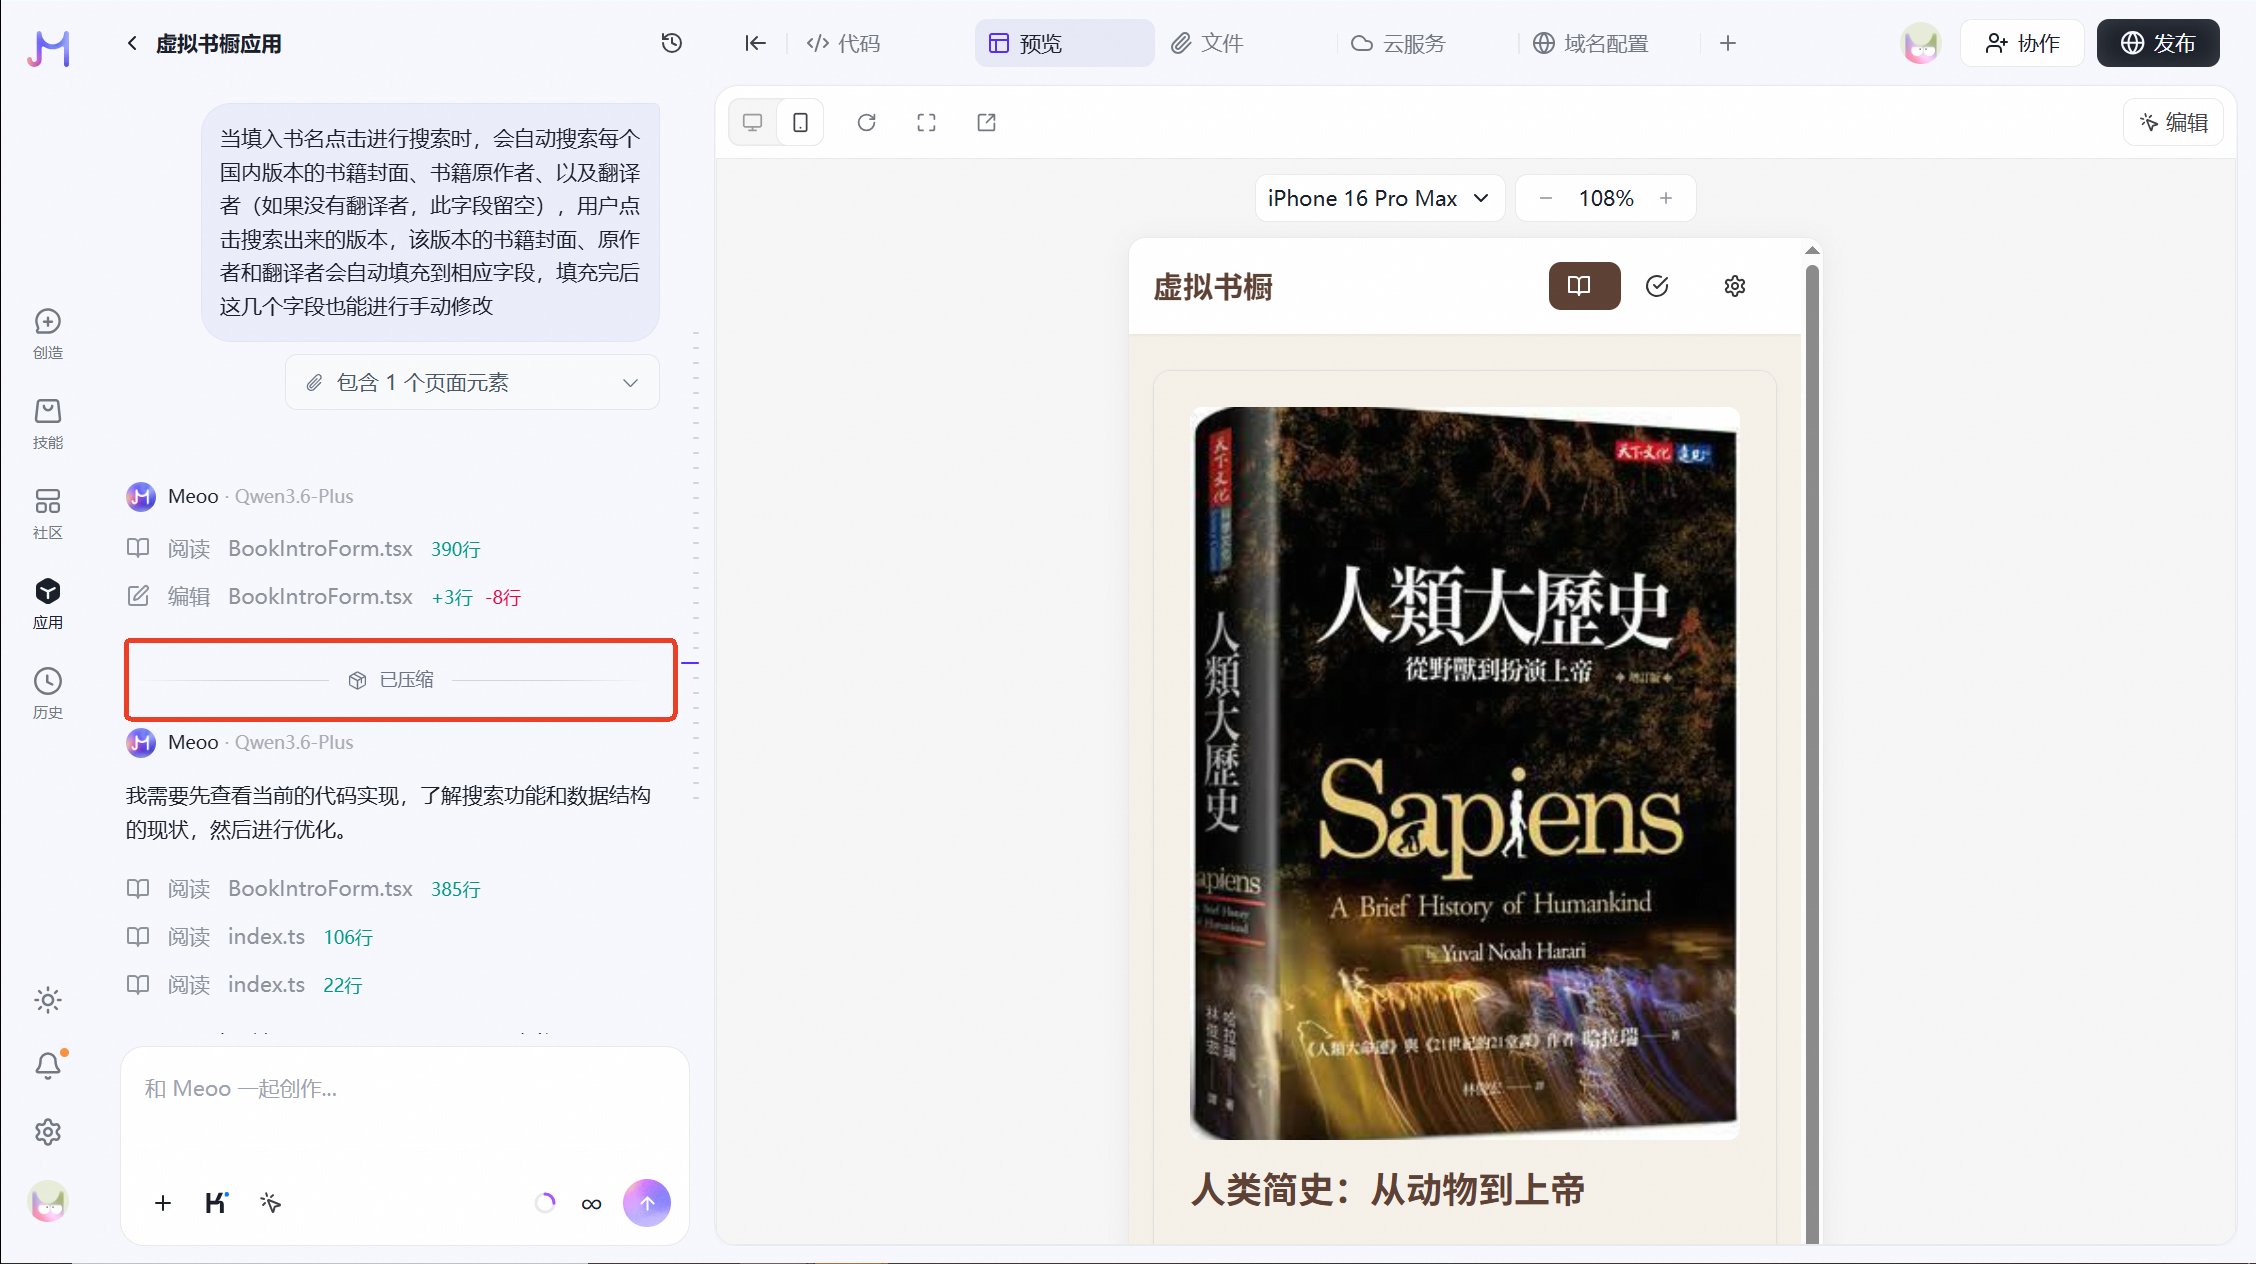The image size is (2256, 1264).
Task: Open the 阅读 BookIntroForm.tsx 385行 entry
Action: 304,889
